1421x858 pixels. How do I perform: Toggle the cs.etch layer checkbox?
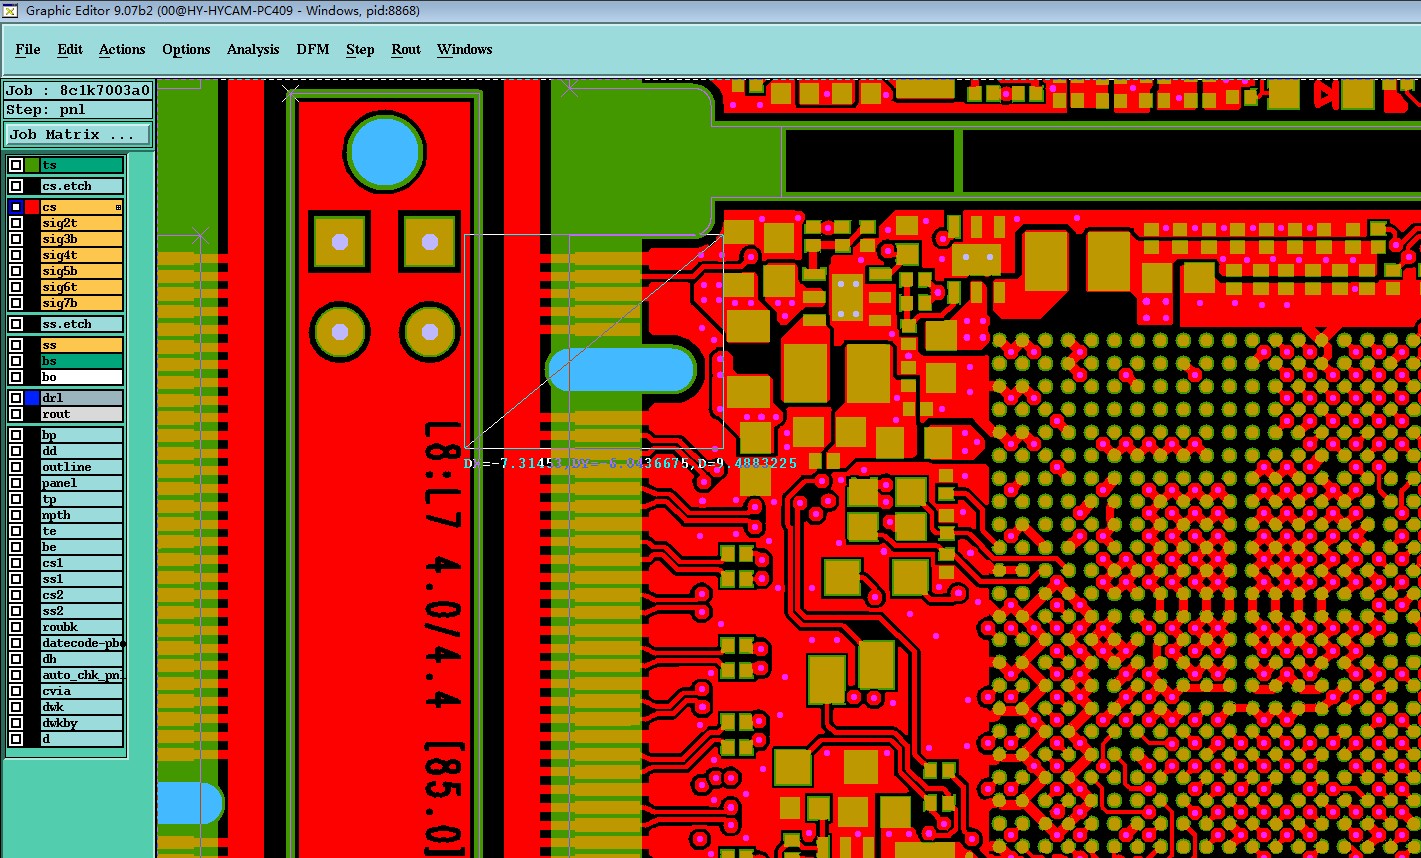click(16, 186)
